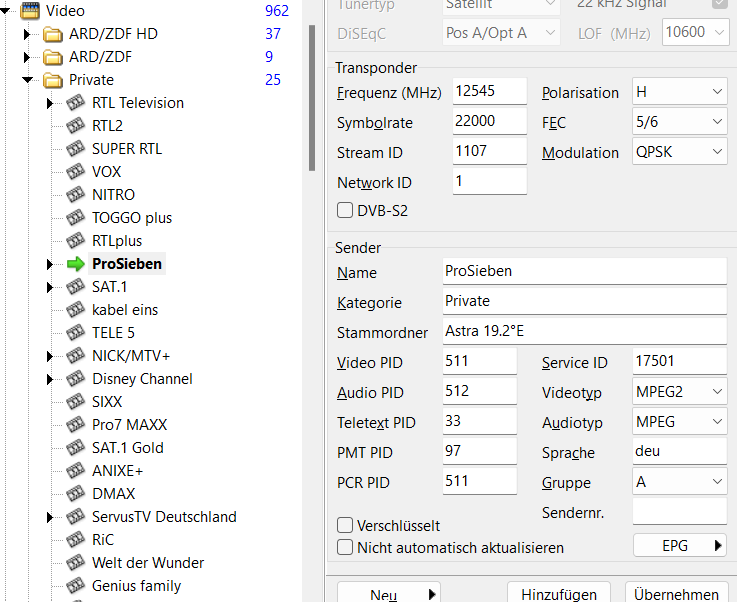
Task: Click the DMAX channel icon
Action: pyautogui.click(x=76, y=494)
